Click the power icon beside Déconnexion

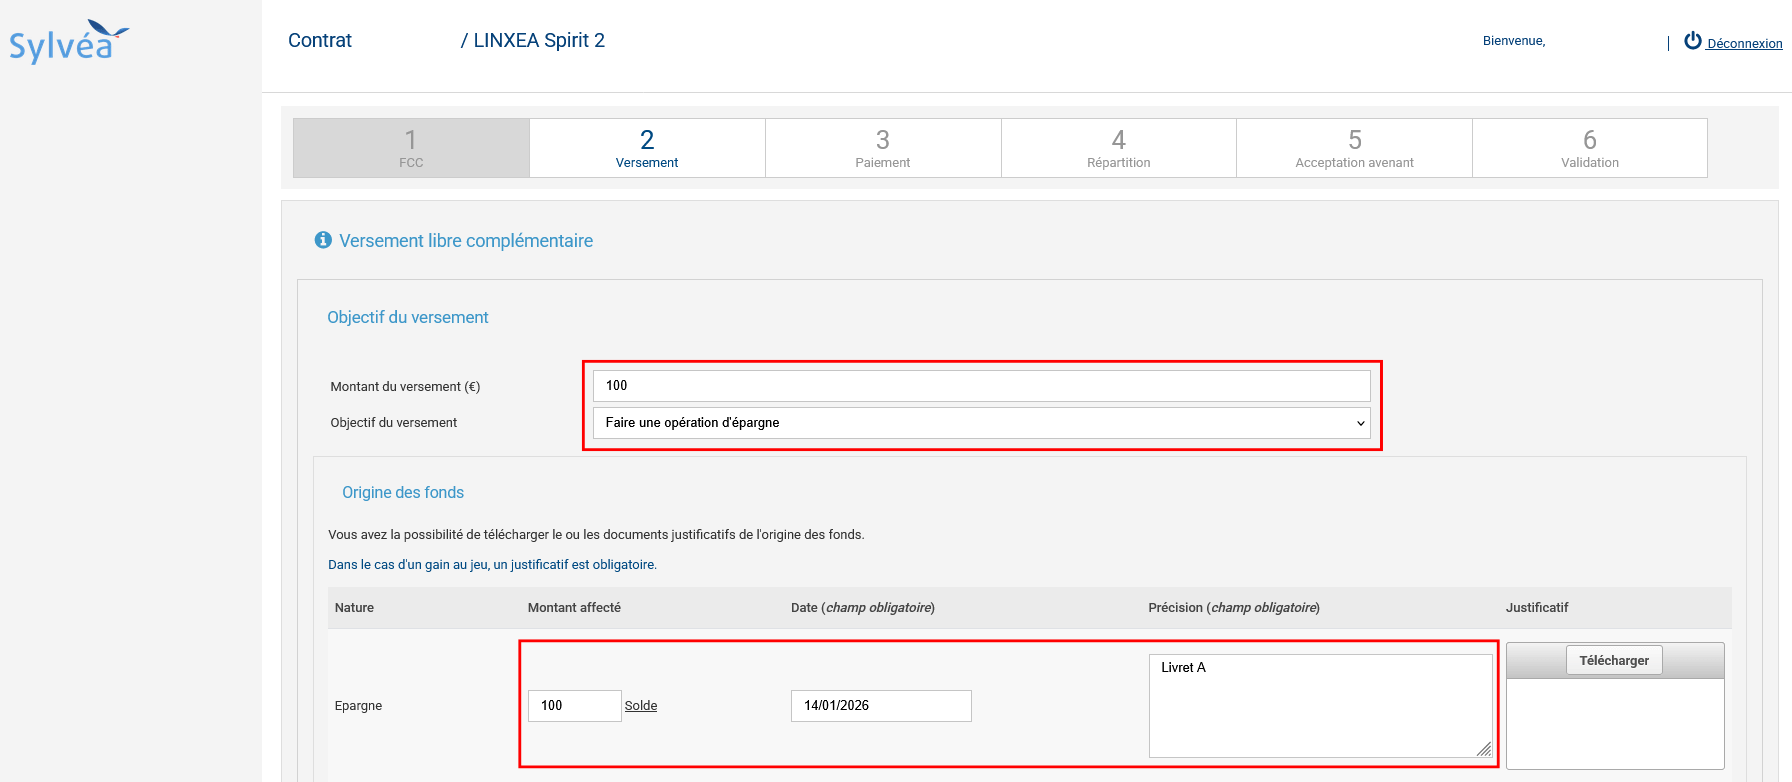tap(1693, 41)
